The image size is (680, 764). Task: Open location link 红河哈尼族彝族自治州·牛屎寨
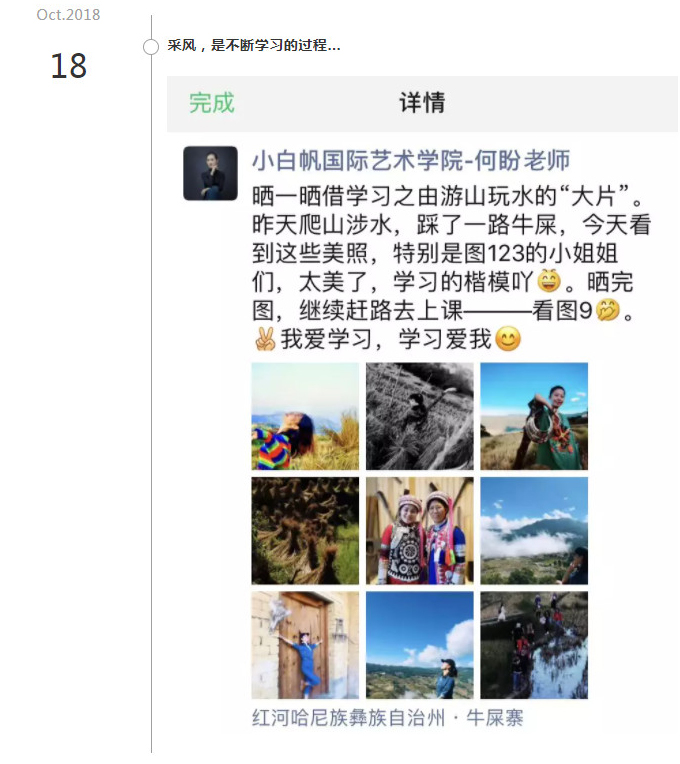388,718
